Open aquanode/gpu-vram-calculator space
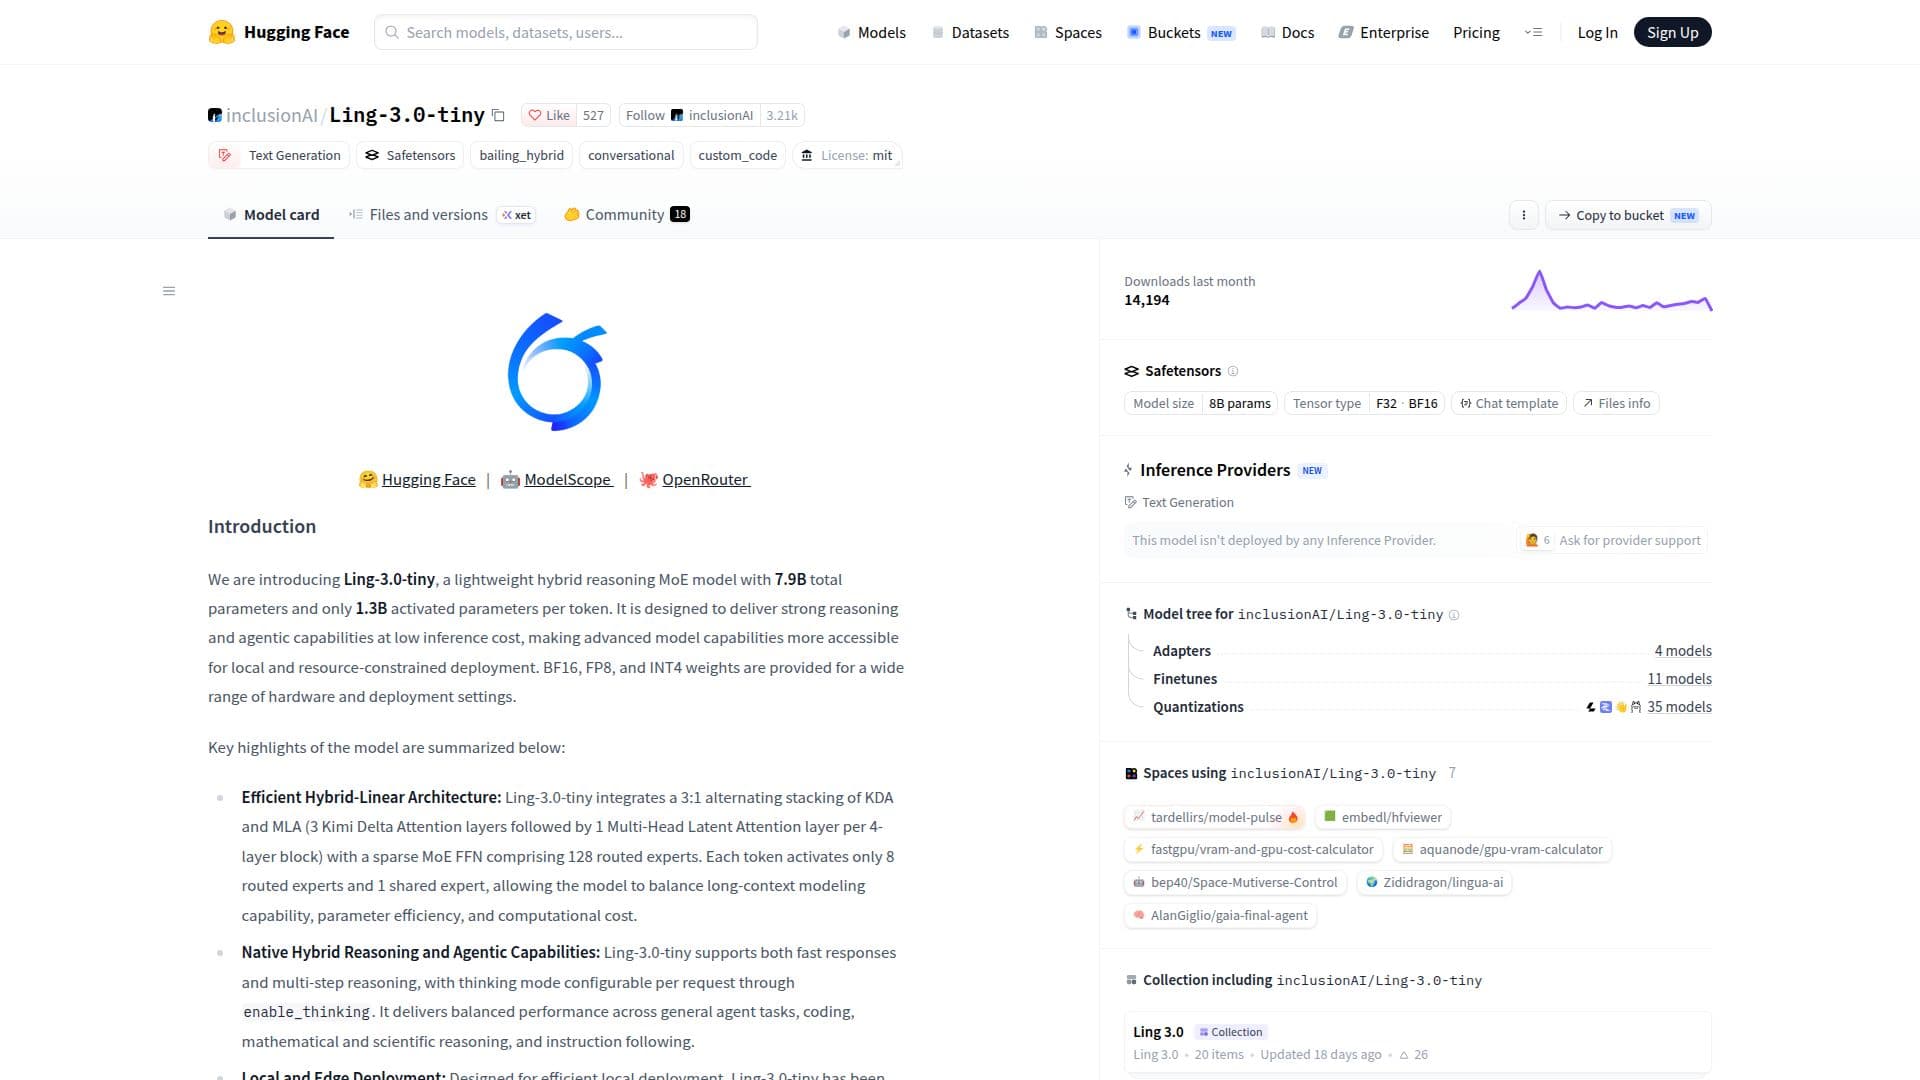The height and width of the screenshot is (1080, 1920). 1501,849
